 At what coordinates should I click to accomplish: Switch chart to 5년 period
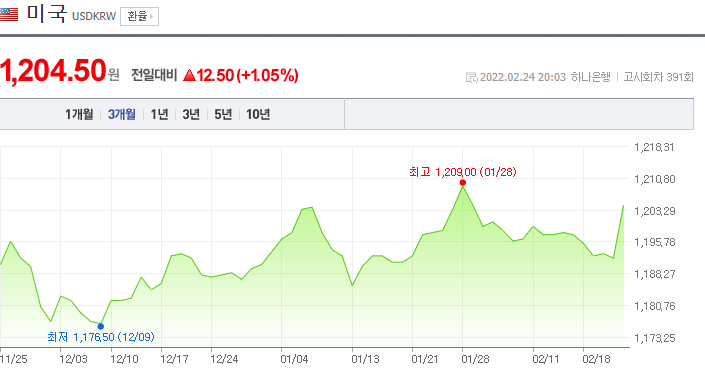click(x=223, y=114)
